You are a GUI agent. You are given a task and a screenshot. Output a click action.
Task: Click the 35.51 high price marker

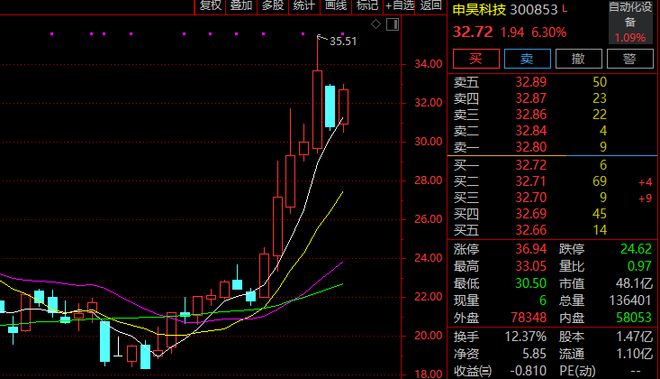point(343,41)
